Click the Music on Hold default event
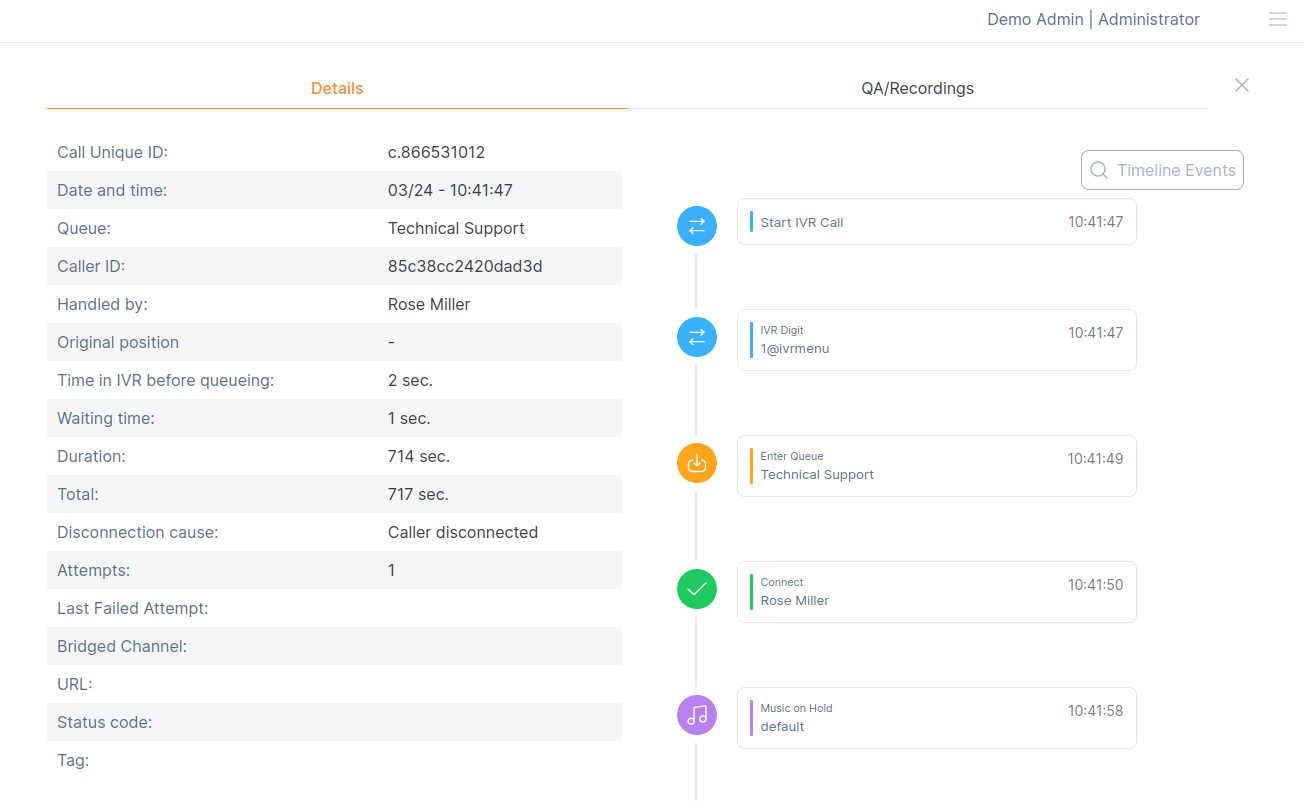 (x=936, y=718)
